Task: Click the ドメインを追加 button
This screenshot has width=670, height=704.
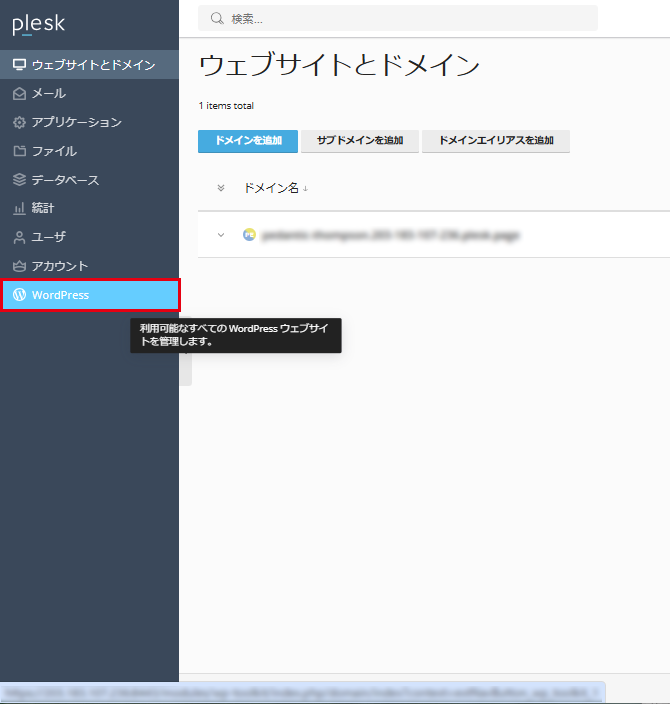Action: pos(248,141)
